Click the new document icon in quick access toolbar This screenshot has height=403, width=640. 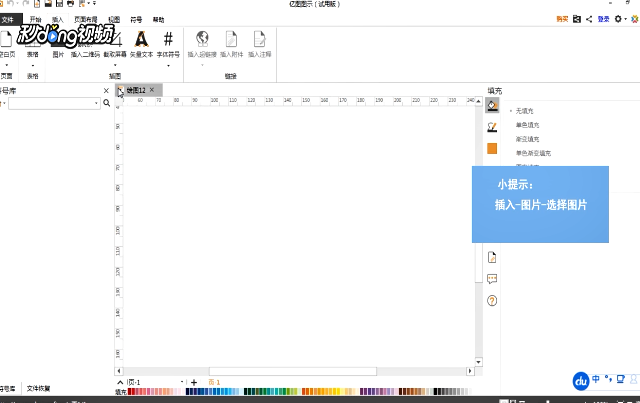click(37, 3)
